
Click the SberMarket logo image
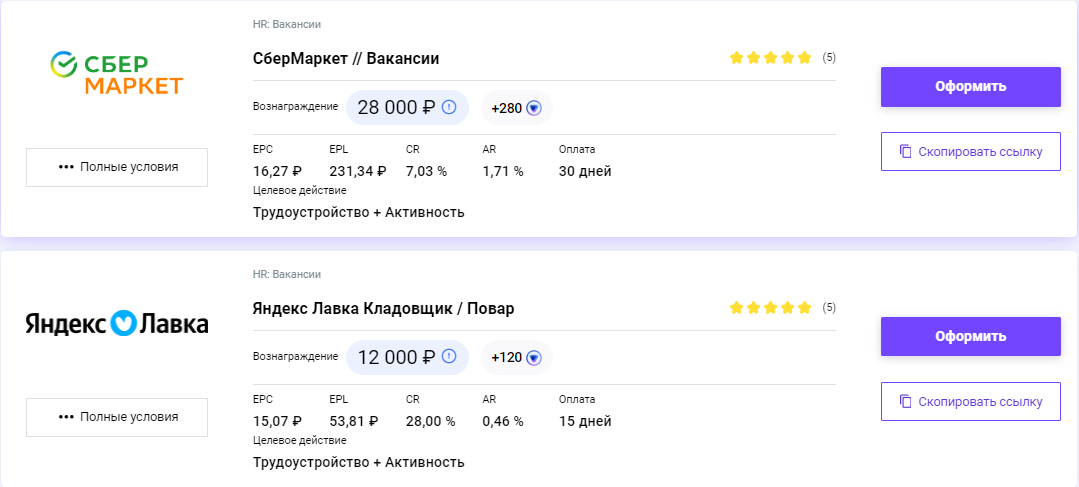(x=117, y=74)
